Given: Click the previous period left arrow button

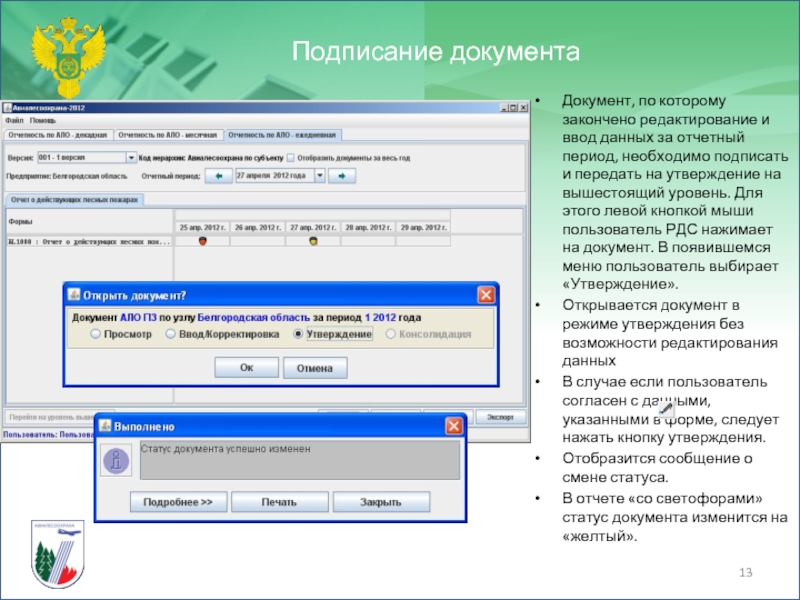Looking at the screenshot, I should coord(217,175).
